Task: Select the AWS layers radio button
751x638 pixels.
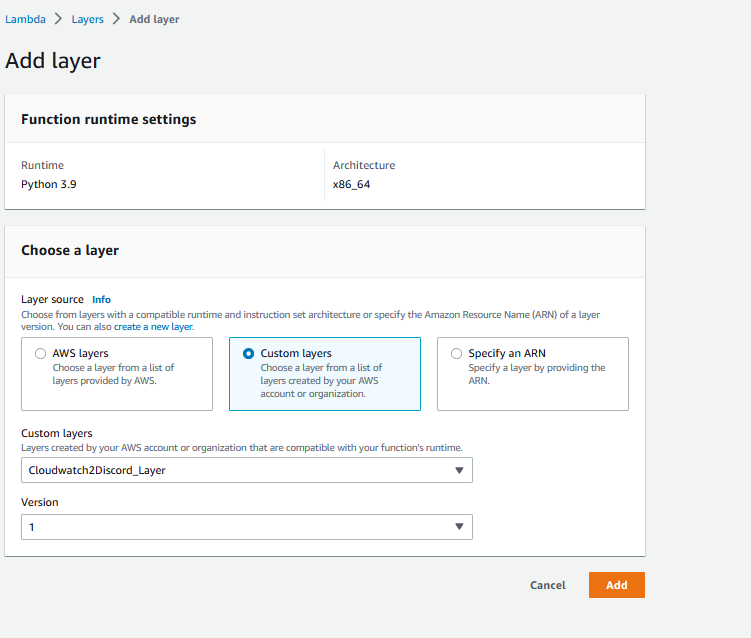Action: pyautogui.click(x=40, y=354)
